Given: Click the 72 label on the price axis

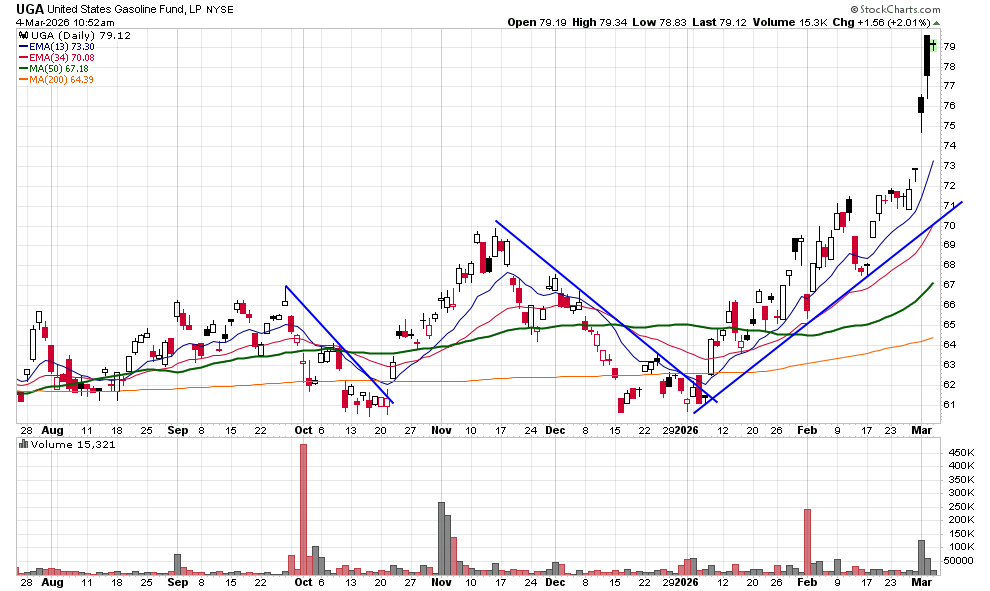Looking at the screenshot, I should [950, 186].
